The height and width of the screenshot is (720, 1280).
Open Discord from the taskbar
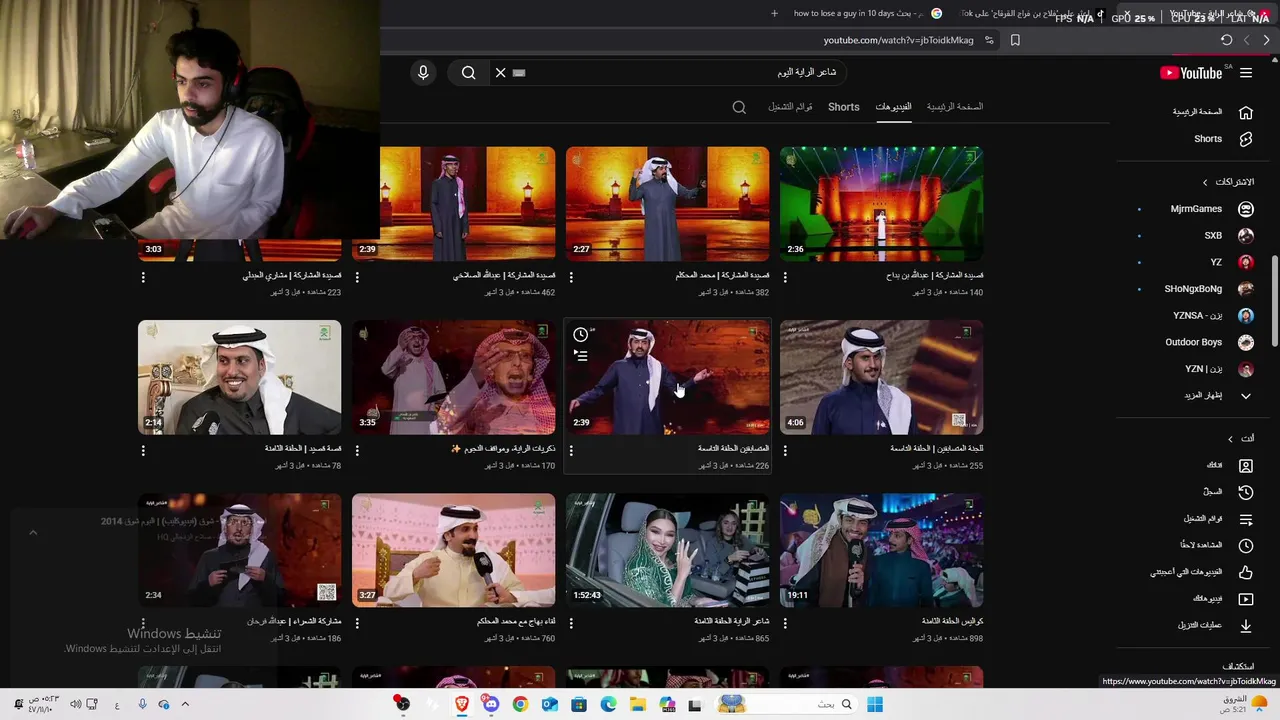click(x=490, y=704)
